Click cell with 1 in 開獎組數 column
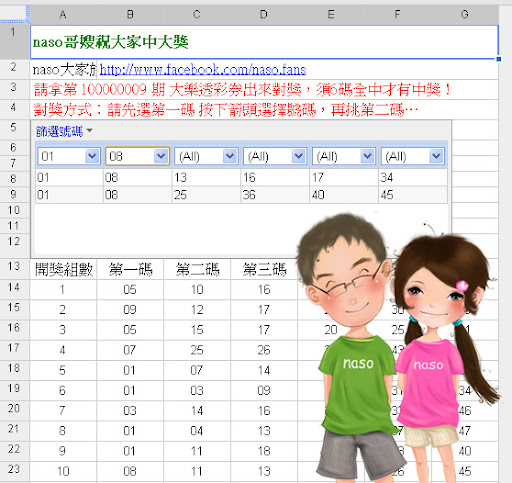 (x=63, y=290)
